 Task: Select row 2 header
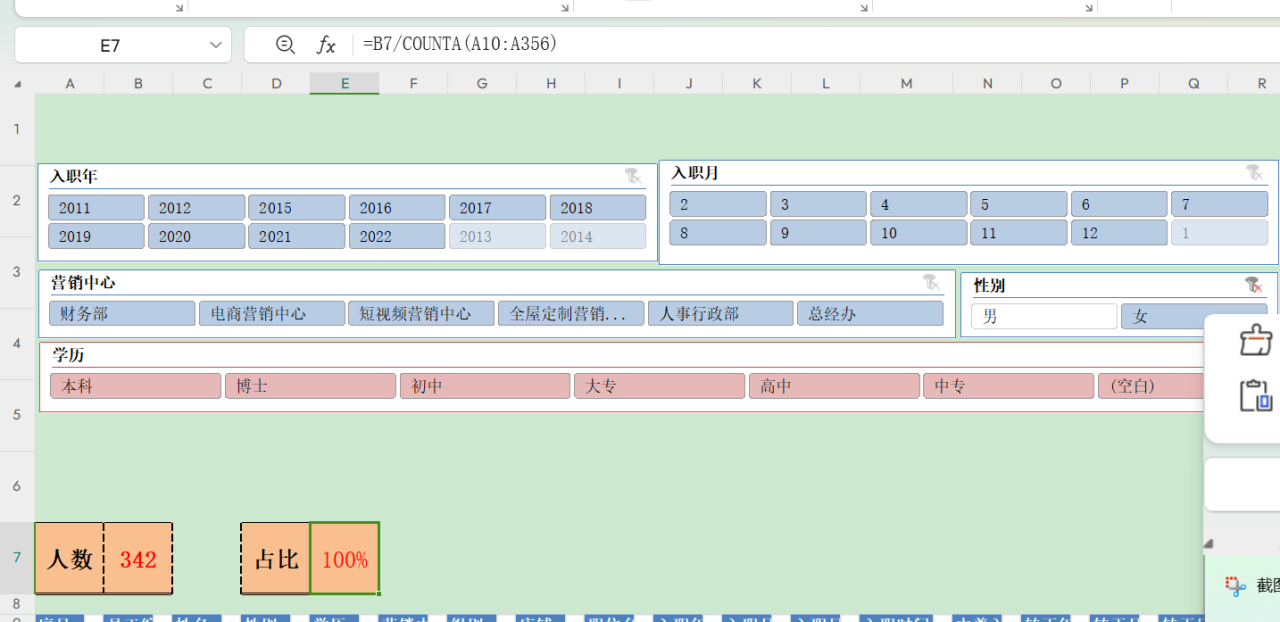(17, 201)
